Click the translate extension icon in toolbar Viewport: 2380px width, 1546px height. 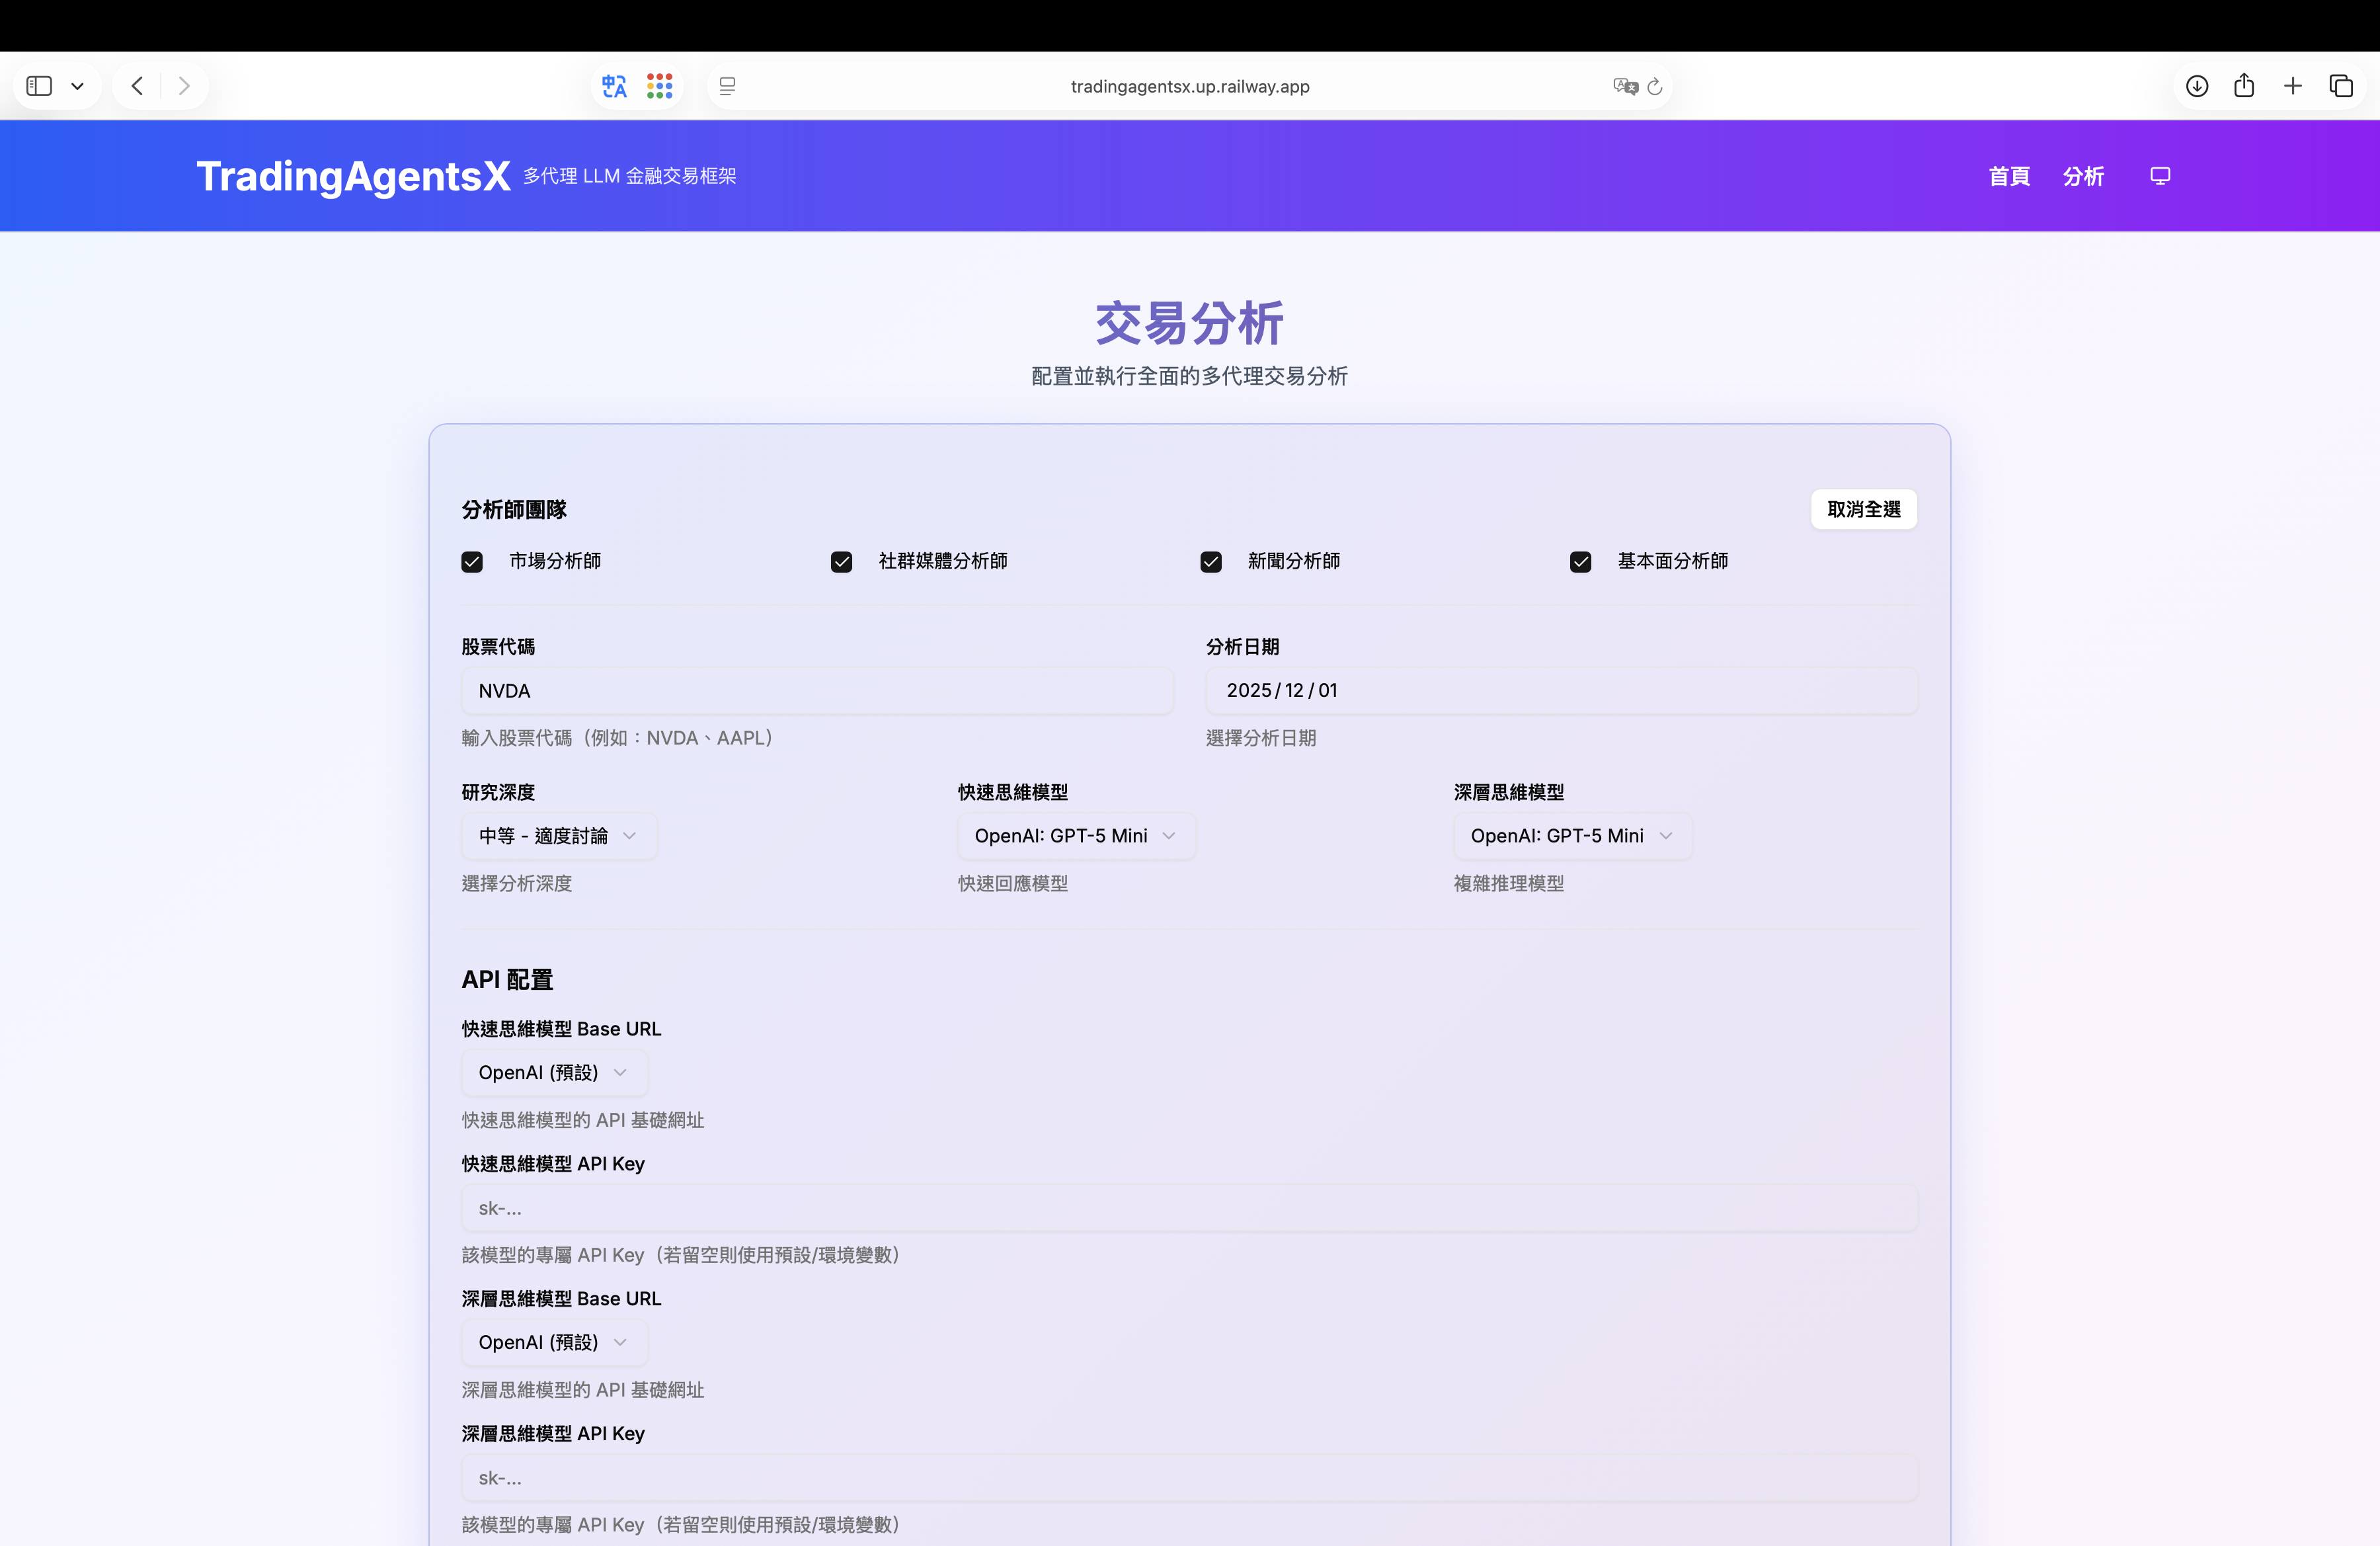click(x=614, y=86)
